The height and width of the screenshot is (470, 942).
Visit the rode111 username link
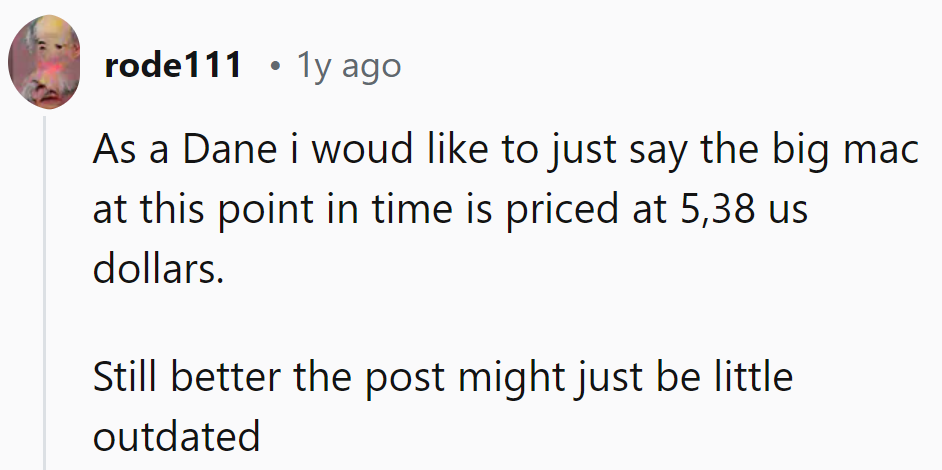(173, 64)
